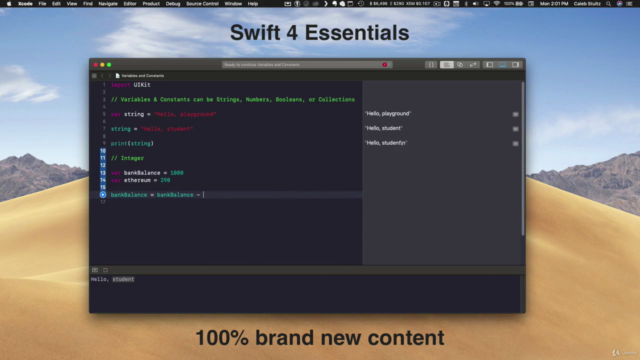
Task: Show Quick Look for "Hello, student" result
Action: 516,129
